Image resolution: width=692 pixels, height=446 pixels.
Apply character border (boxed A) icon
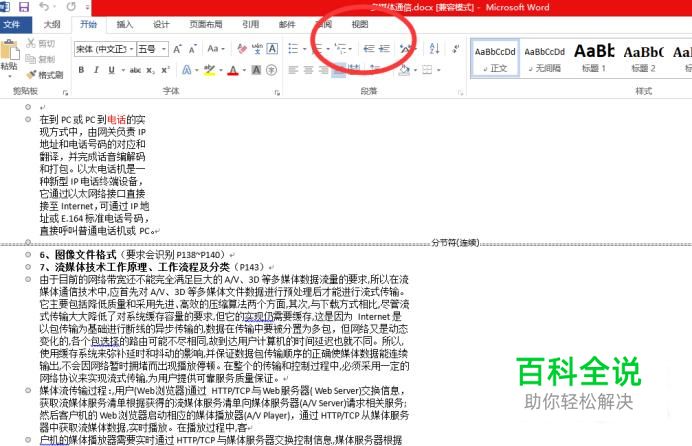[272, 49]
